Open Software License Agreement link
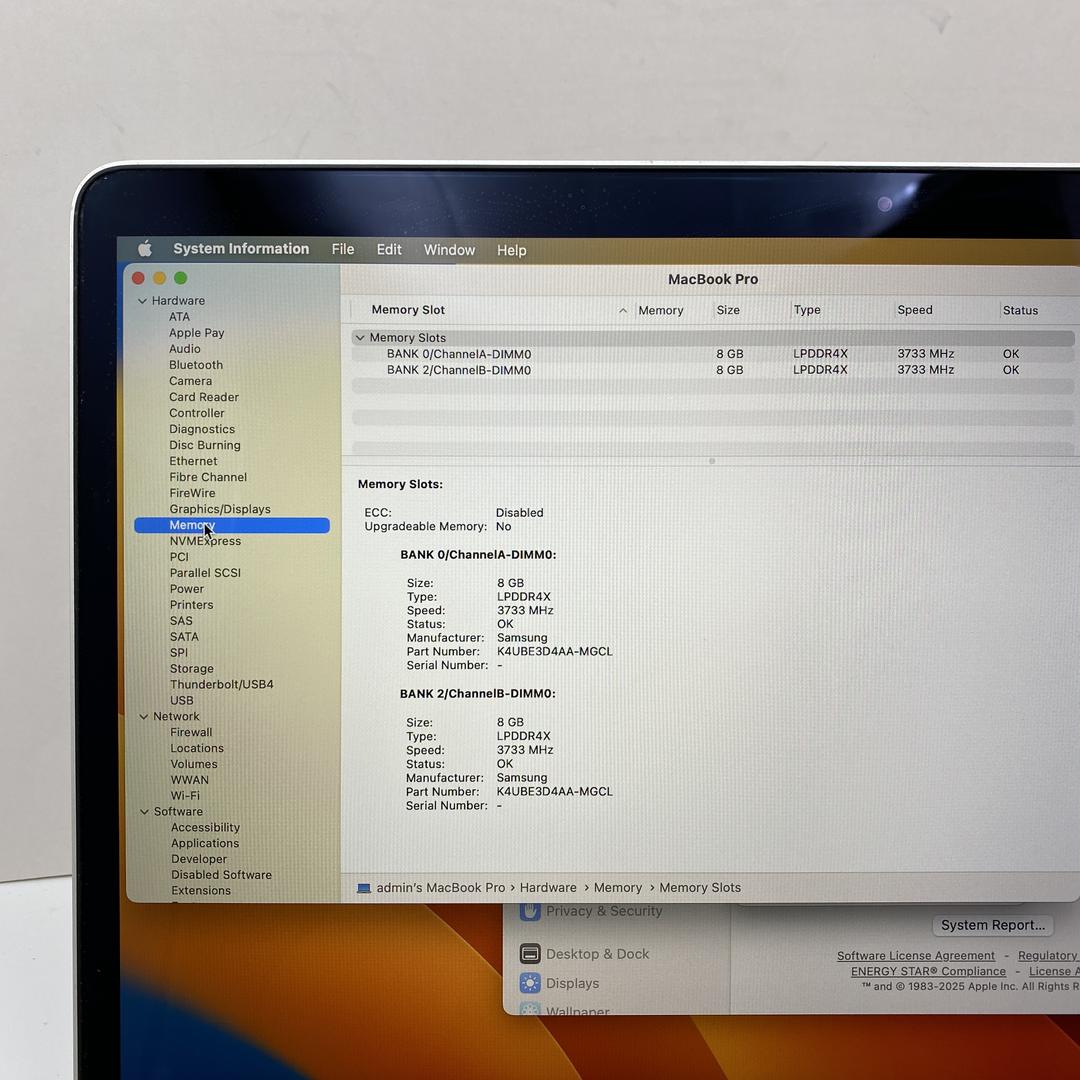 point(915,956)
